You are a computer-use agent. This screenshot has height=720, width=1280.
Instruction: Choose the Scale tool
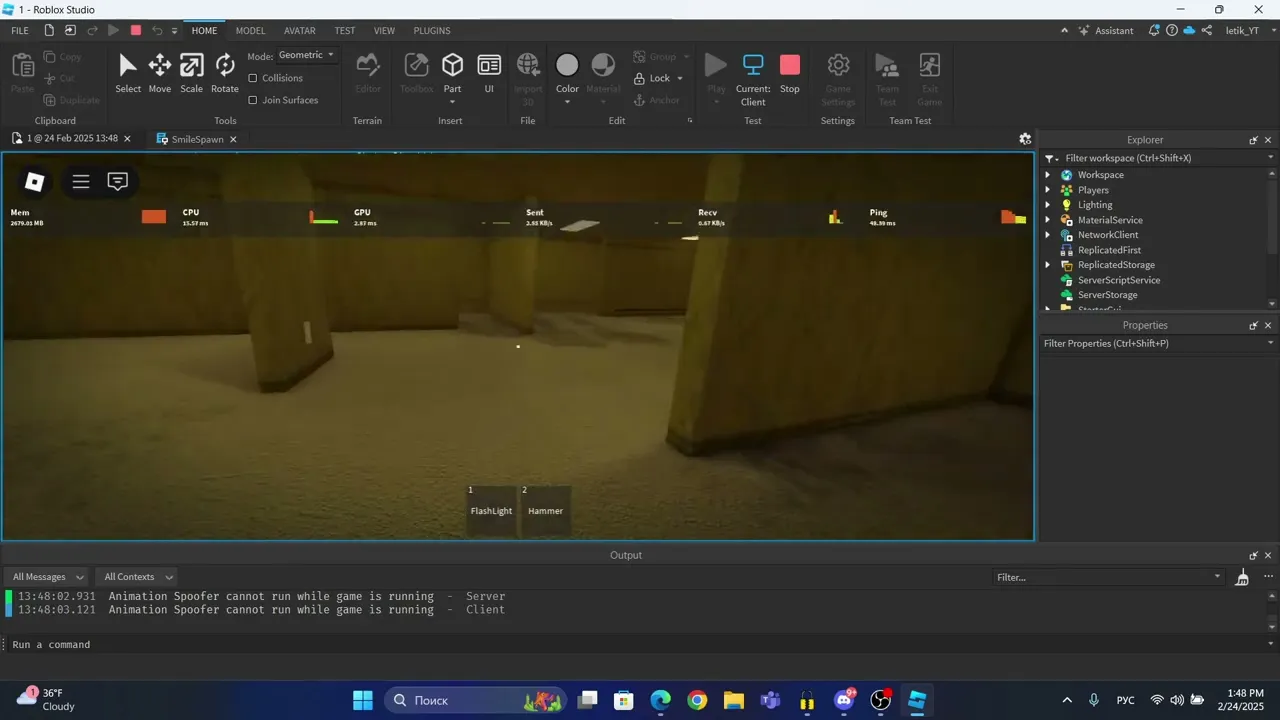191,74
